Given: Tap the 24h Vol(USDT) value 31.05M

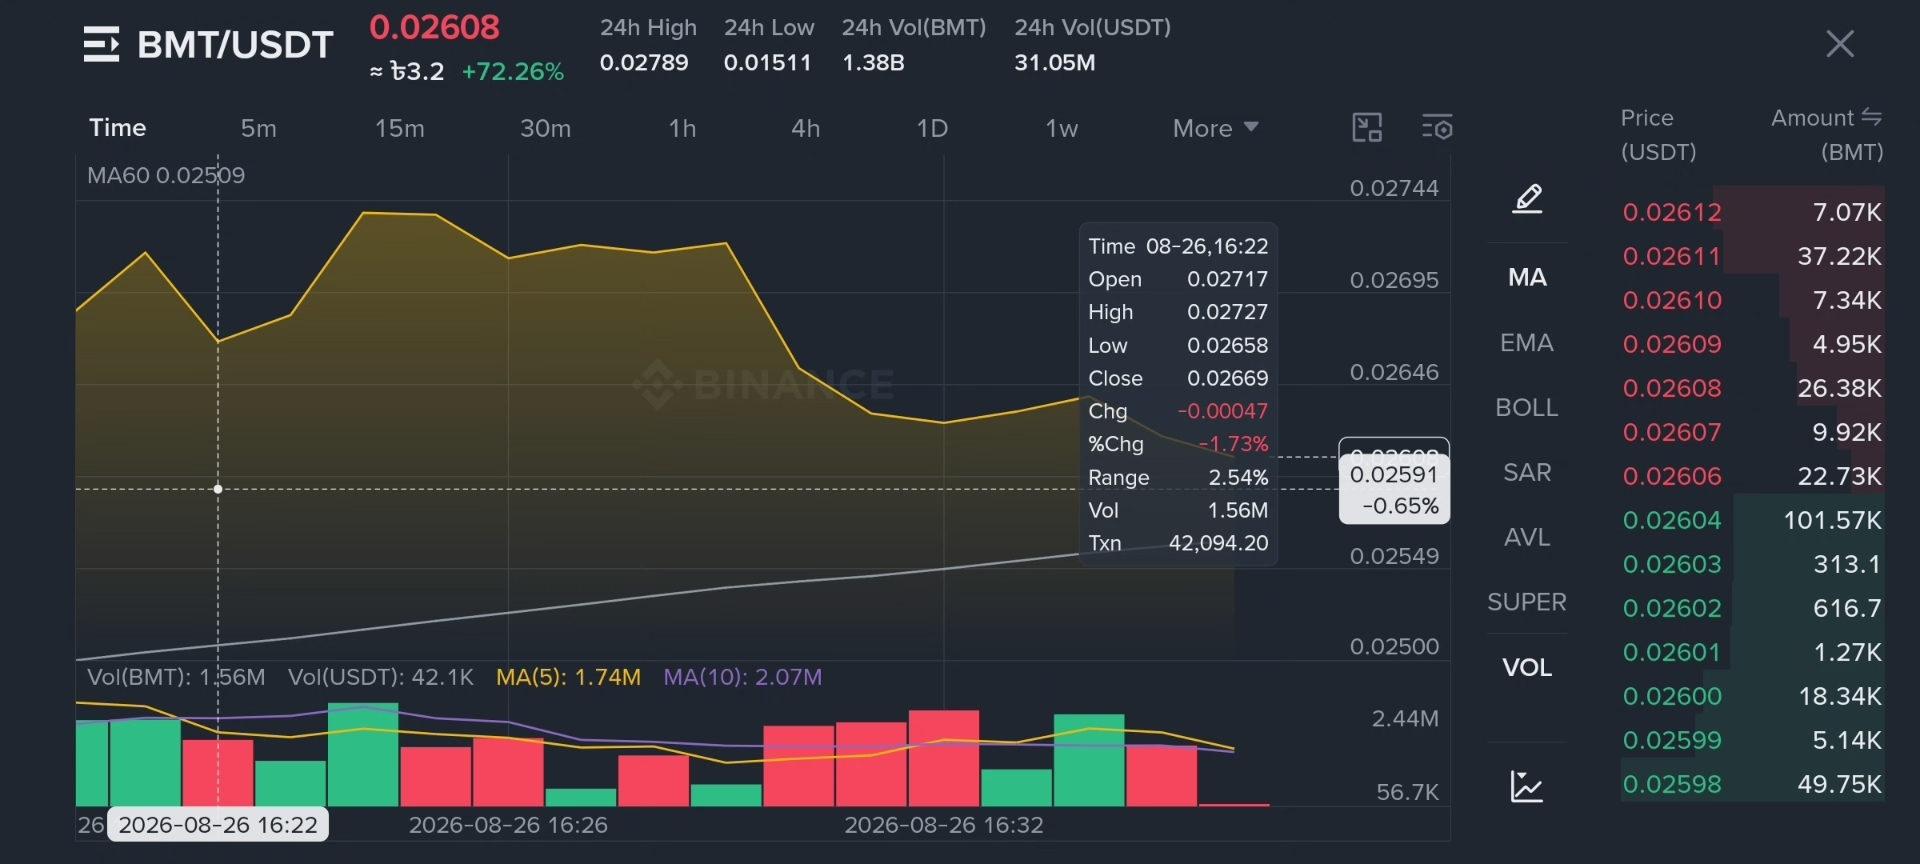Looking at the screenshot, I should [x=1055, y=63].
